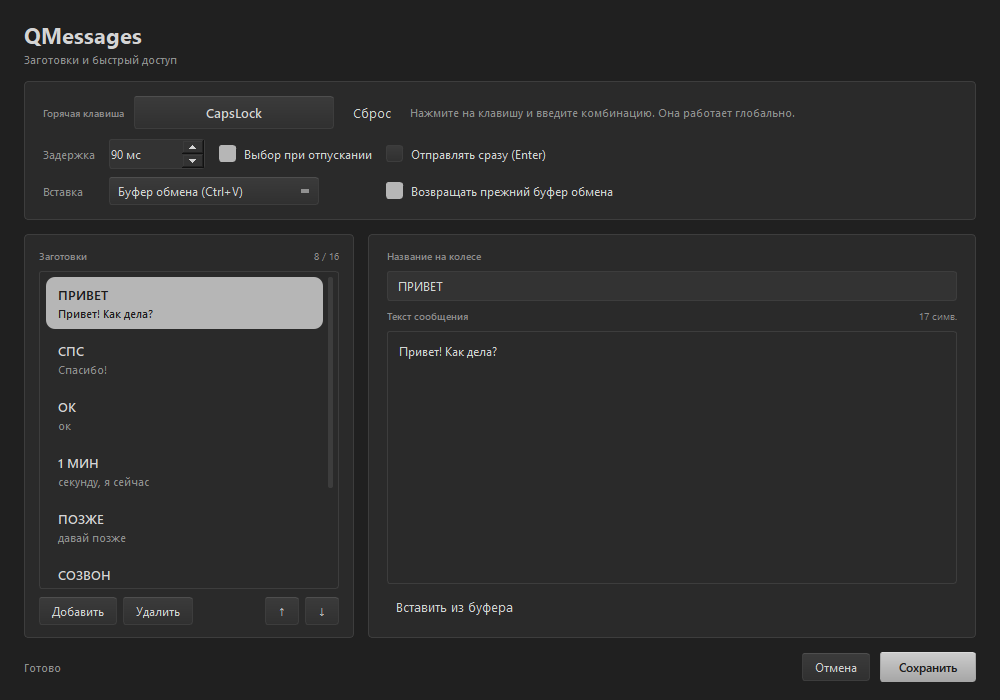Select the "1 МИН" template row
1000x700 pixels.
point(184,472)
